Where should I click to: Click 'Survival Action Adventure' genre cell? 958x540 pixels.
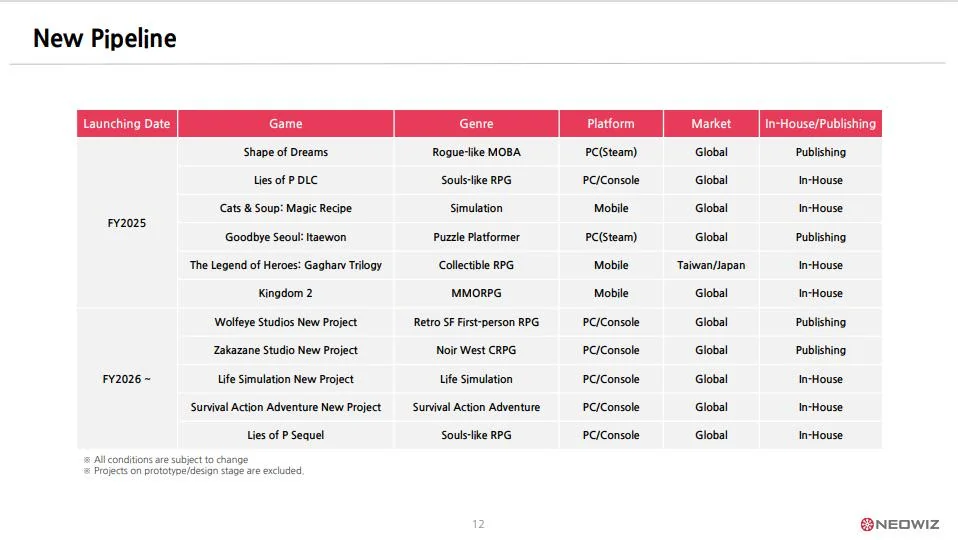click(x=476, y=407)
